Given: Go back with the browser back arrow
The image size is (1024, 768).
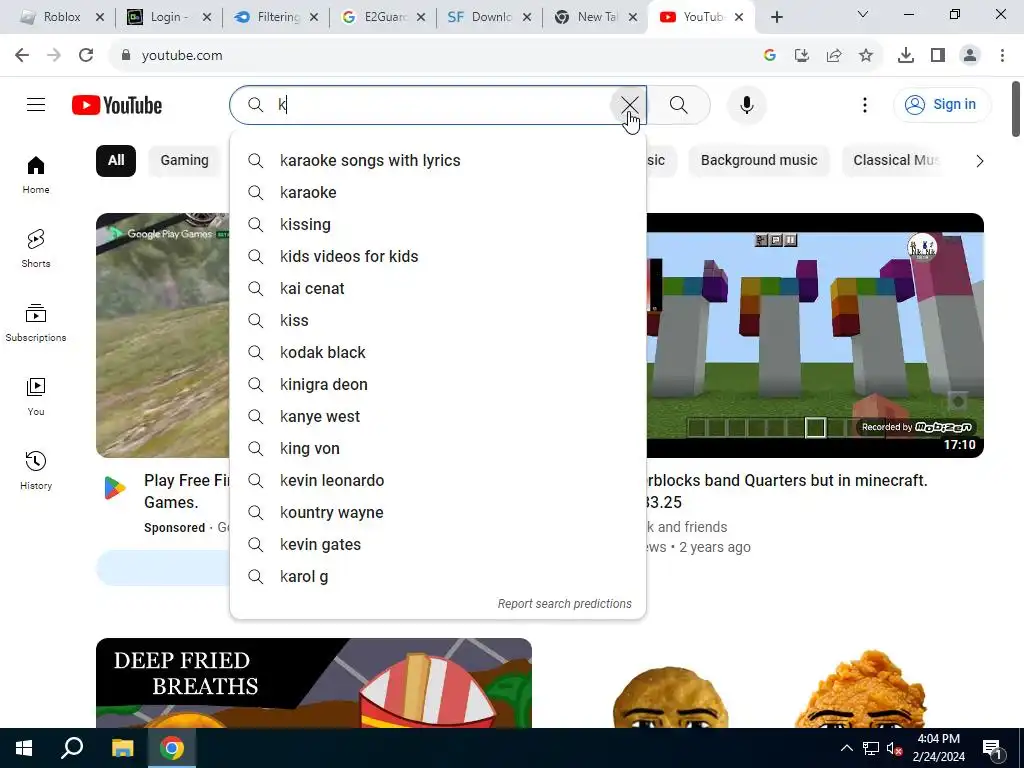Looking at the screenshot, I should tap(22, 56).
